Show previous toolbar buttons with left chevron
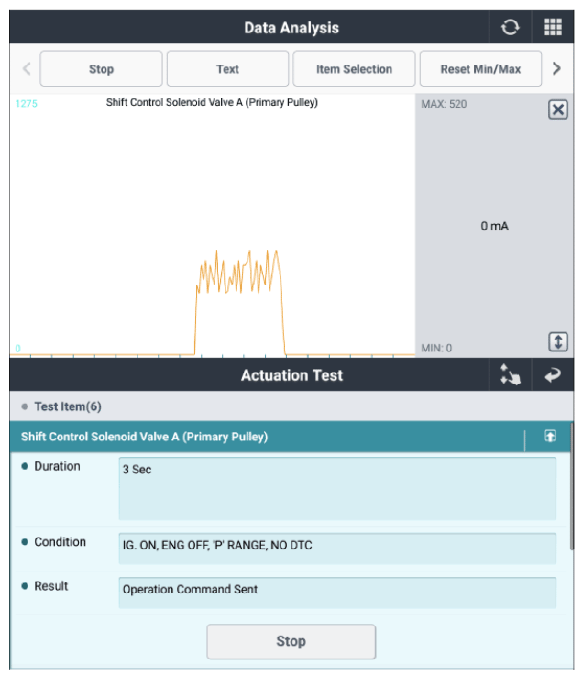This screenshot has height=679, width=584. (27, 68)
